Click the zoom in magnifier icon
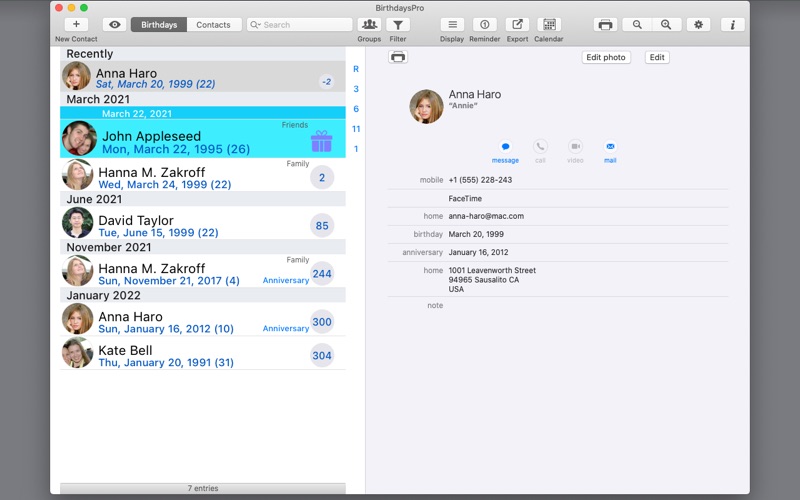This screenshot has height=500, width=800. [666, 24]
